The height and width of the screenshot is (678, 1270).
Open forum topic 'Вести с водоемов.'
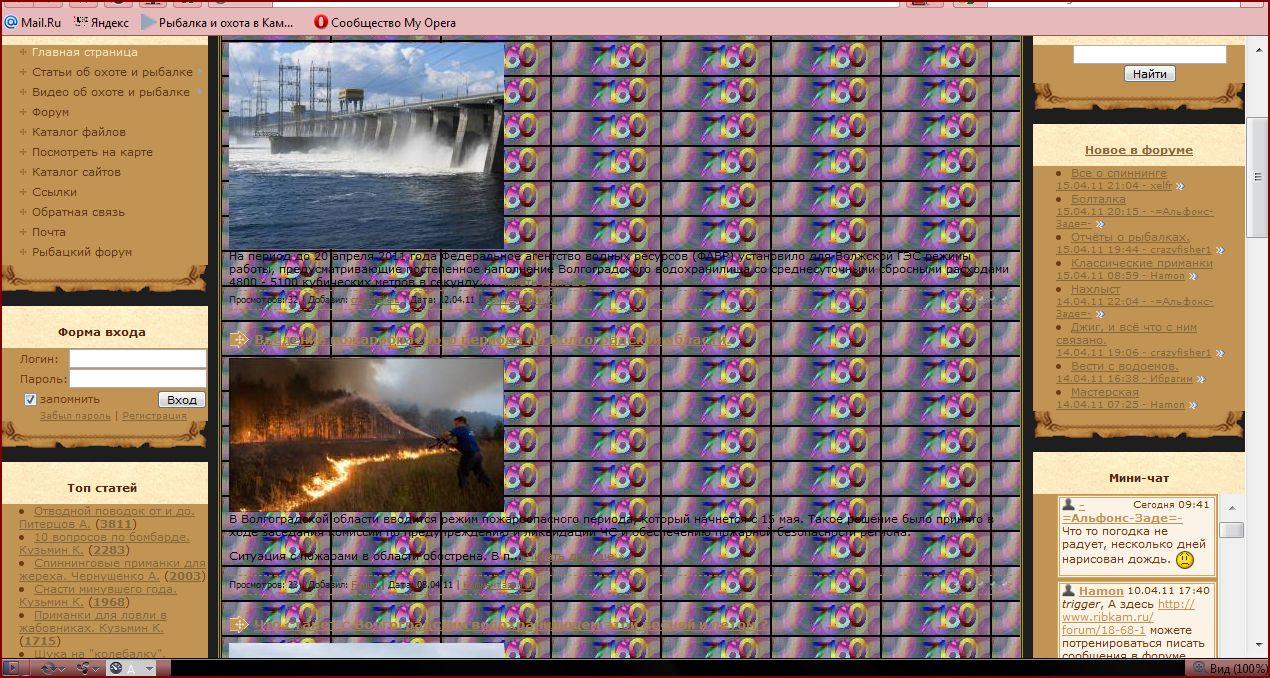tap(1124, 367)
